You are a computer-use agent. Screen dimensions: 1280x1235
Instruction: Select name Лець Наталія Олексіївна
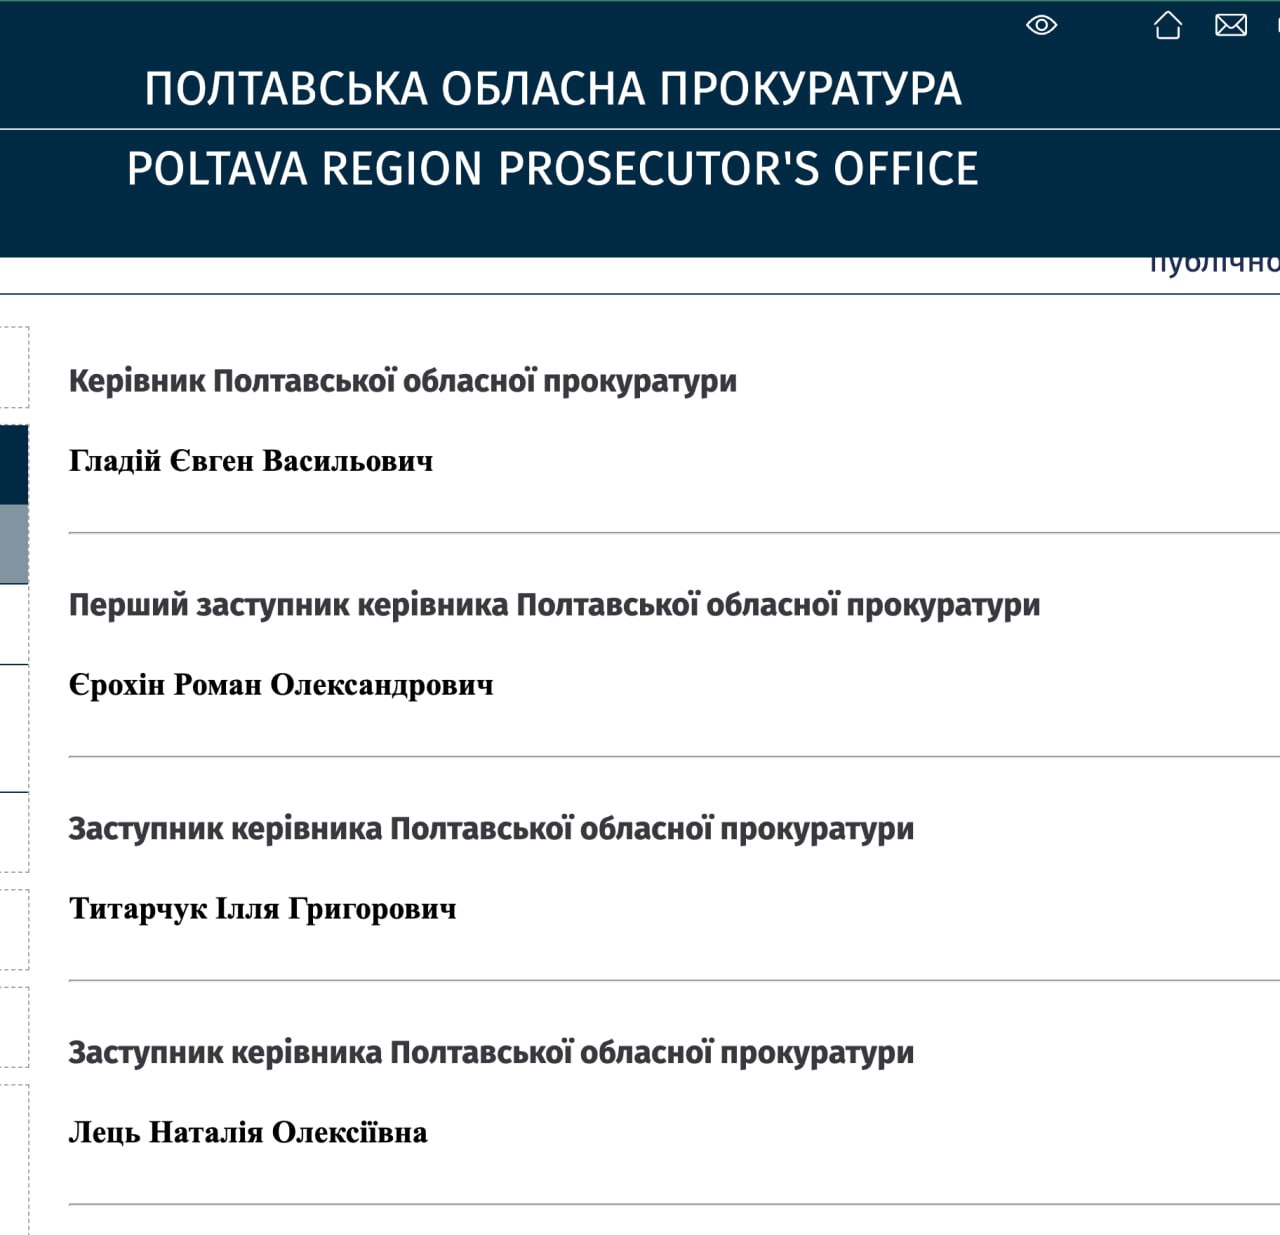[248, 1132]
